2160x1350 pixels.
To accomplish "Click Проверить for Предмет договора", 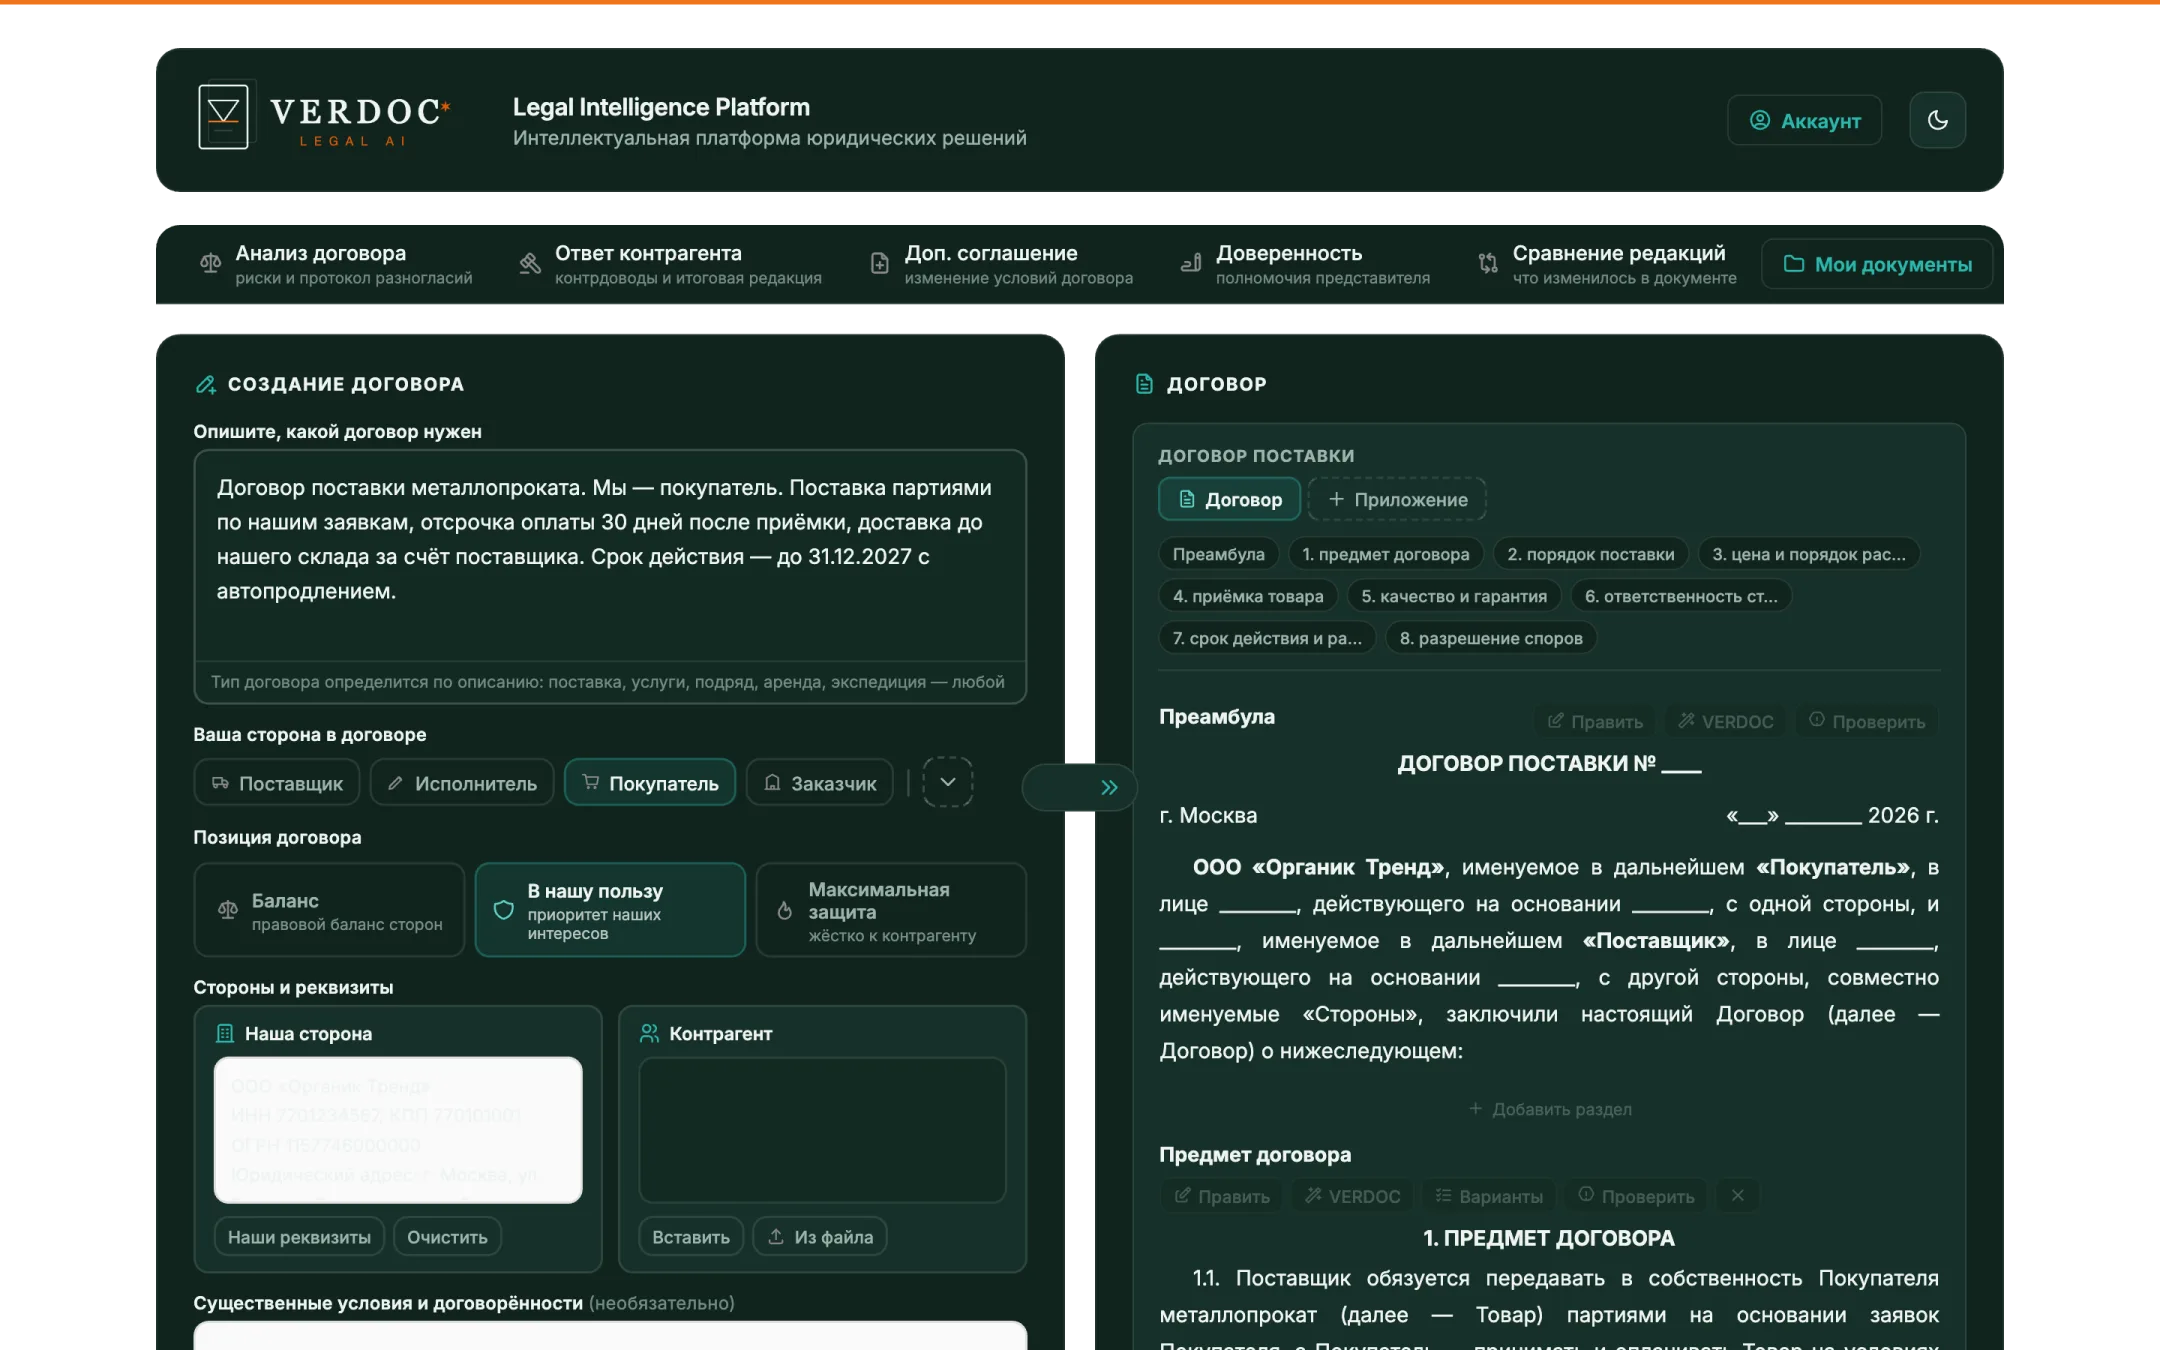I will pos(1636,1196).
